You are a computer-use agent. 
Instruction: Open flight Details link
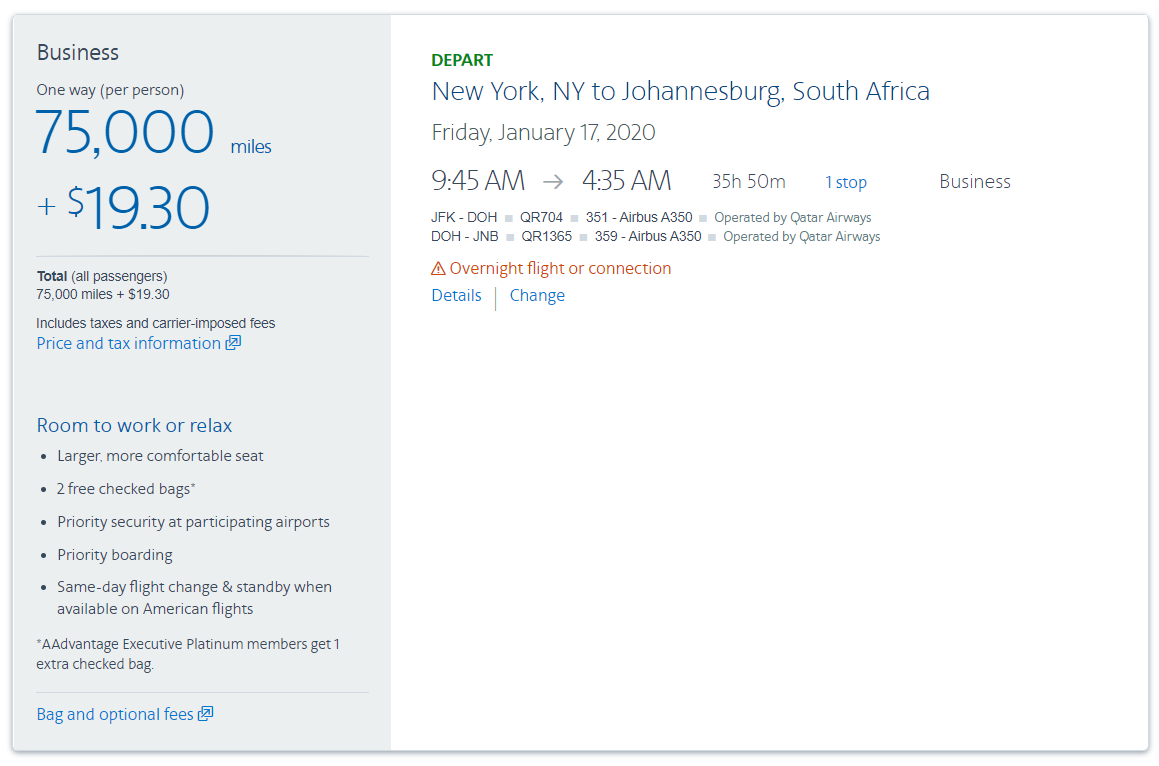click(x=456, y=295)
